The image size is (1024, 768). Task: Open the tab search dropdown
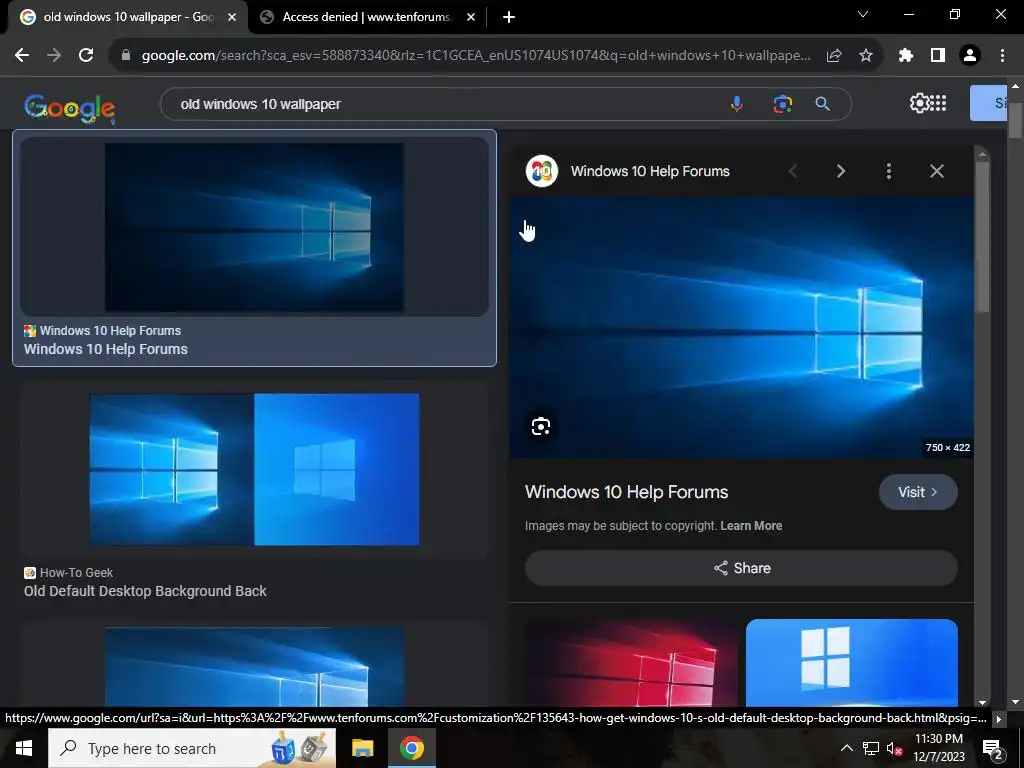click(x=863, y=14)
